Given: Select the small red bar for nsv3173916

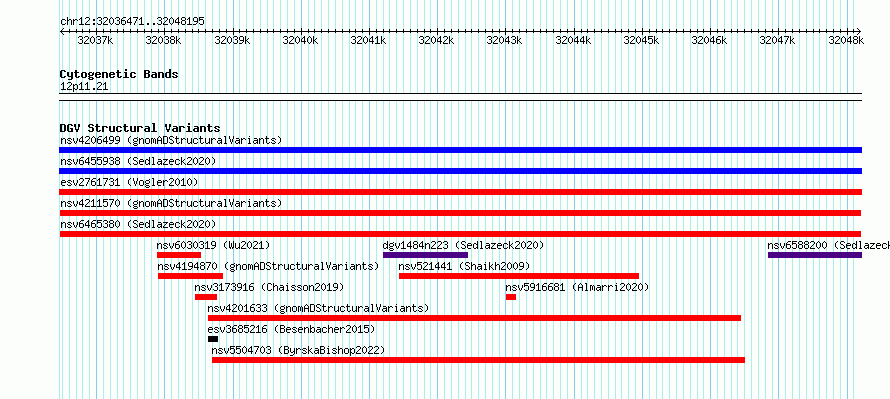Looking at the screenshot, I should 205,297.
